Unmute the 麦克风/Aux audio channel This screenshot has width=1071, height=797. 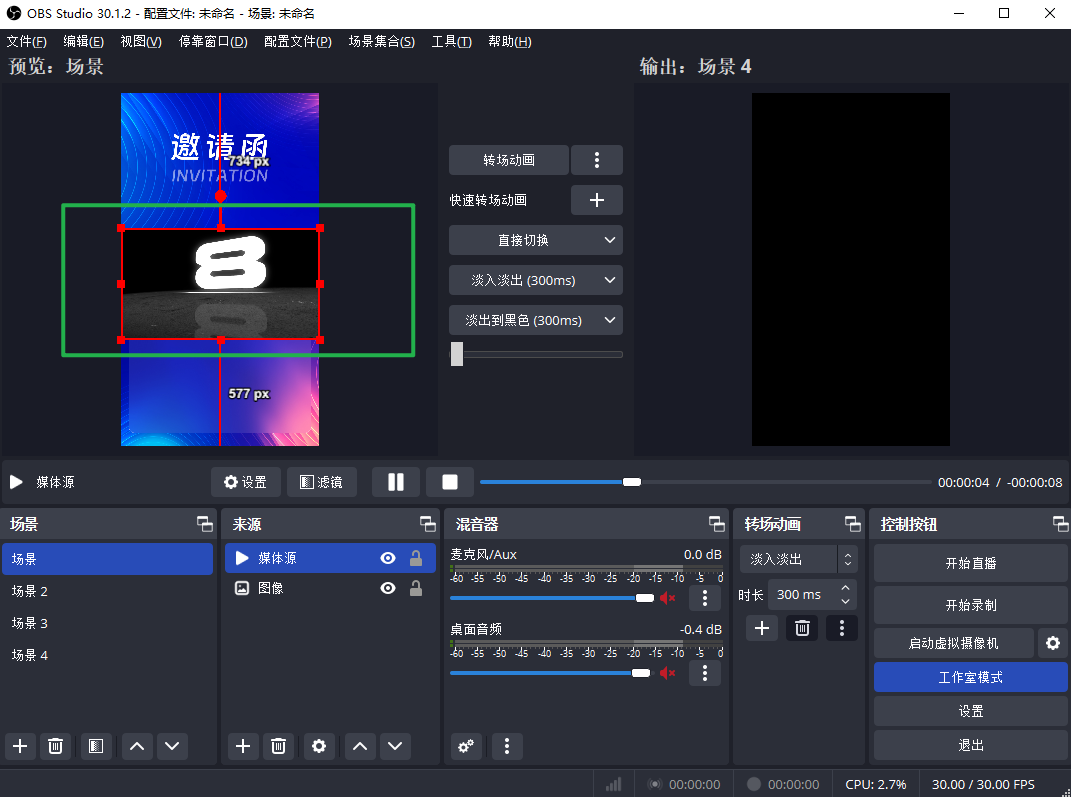[667, 598]
